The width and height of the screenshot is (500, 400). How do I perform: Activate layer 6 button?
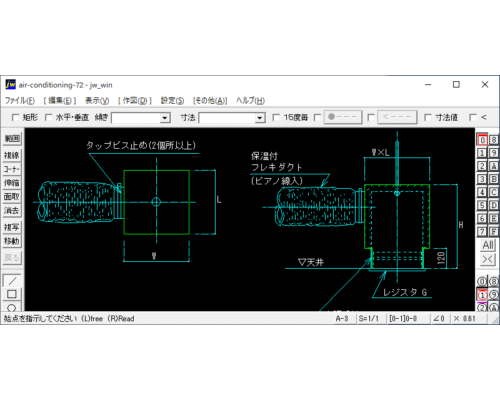(482, 218)
